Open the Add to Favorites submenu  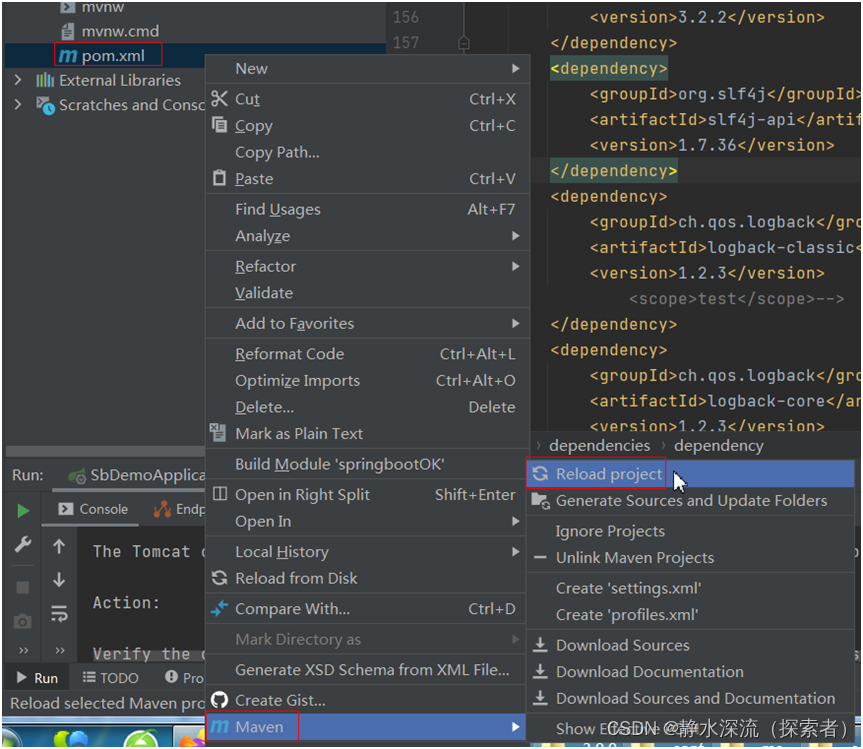click(367, 323)
